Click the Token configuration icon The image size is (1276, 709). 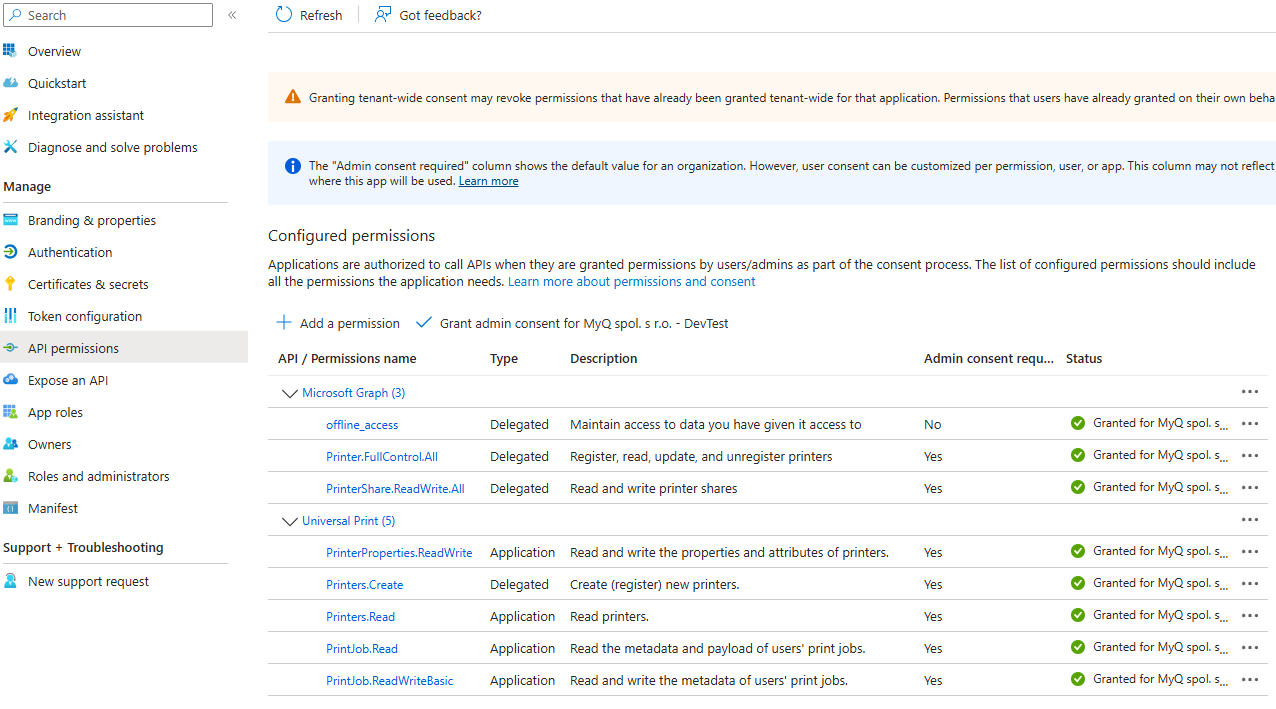(x=11, y=316)
